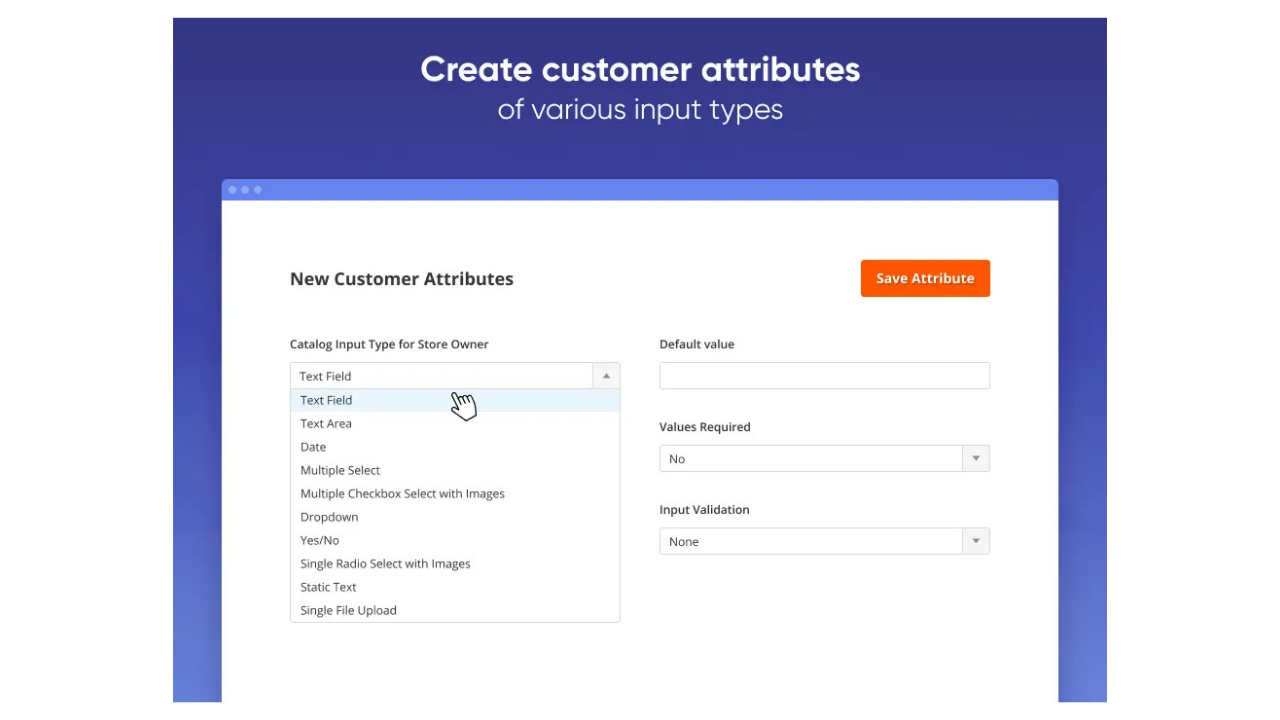Click the Input Validation field showing None
Image resolution: width=1280 pixels, height=720 pixels.
[810, 541]
